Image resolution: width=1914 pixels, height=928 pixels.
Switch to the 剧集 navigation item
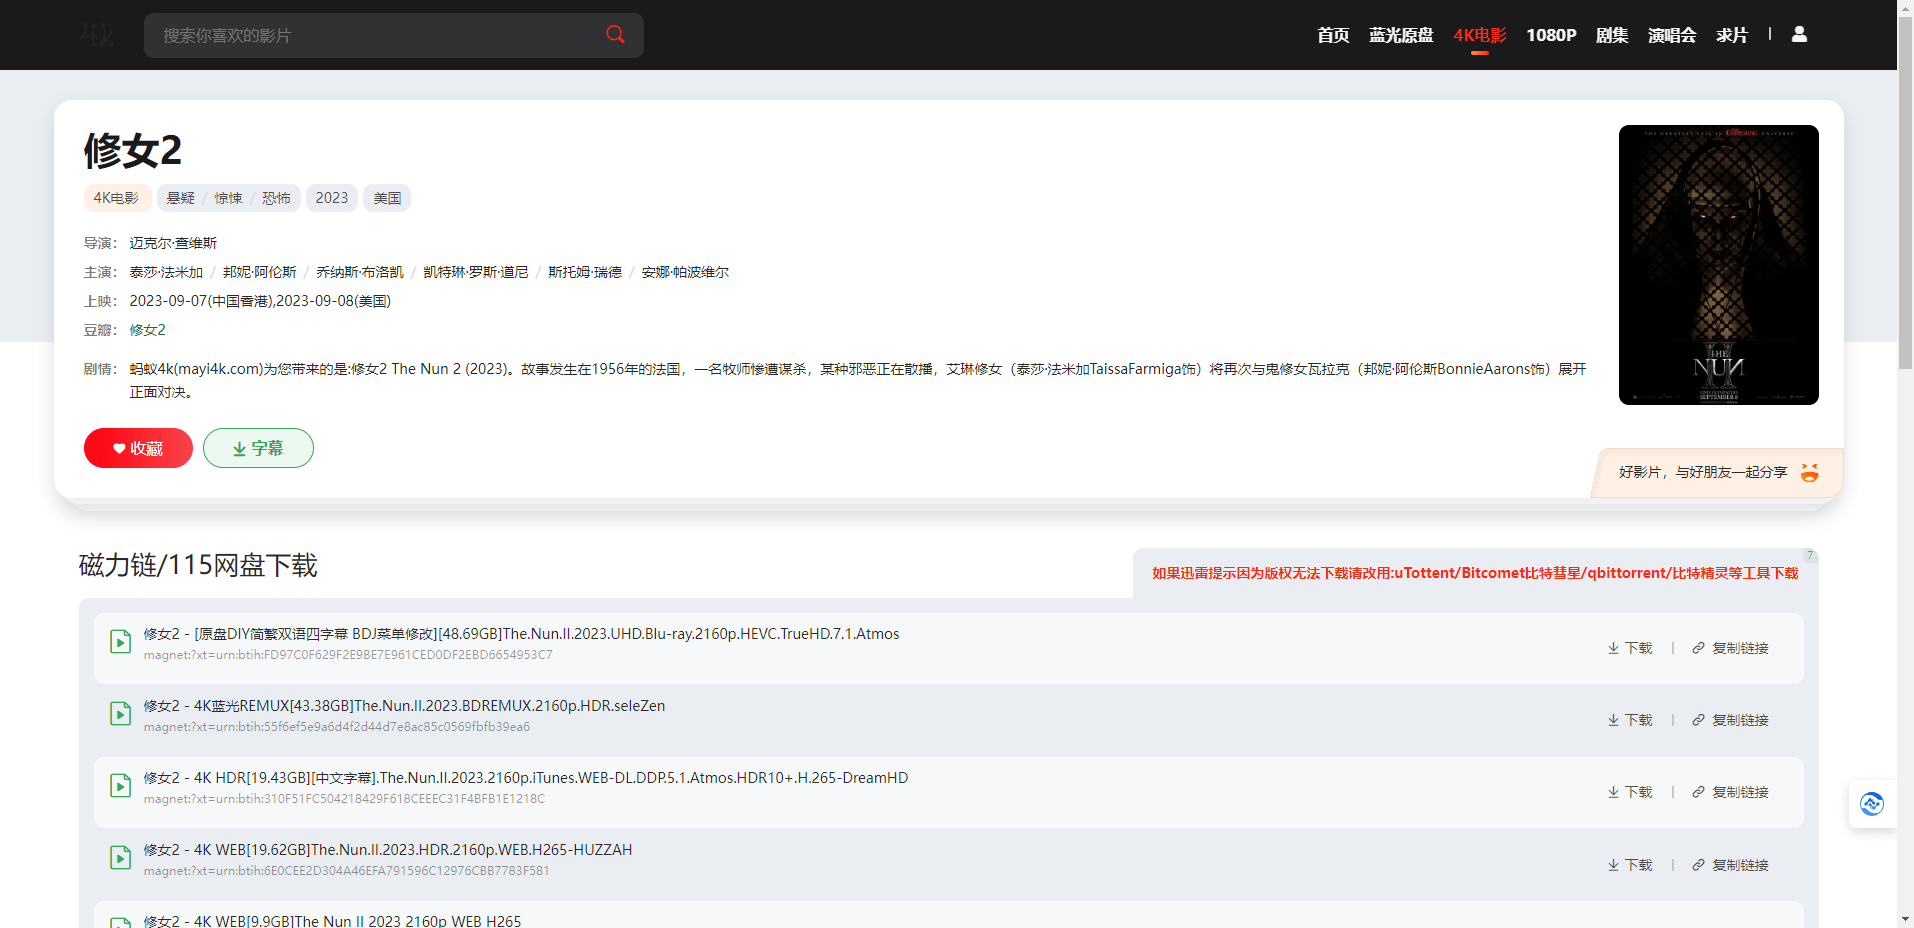(1611, 34)
